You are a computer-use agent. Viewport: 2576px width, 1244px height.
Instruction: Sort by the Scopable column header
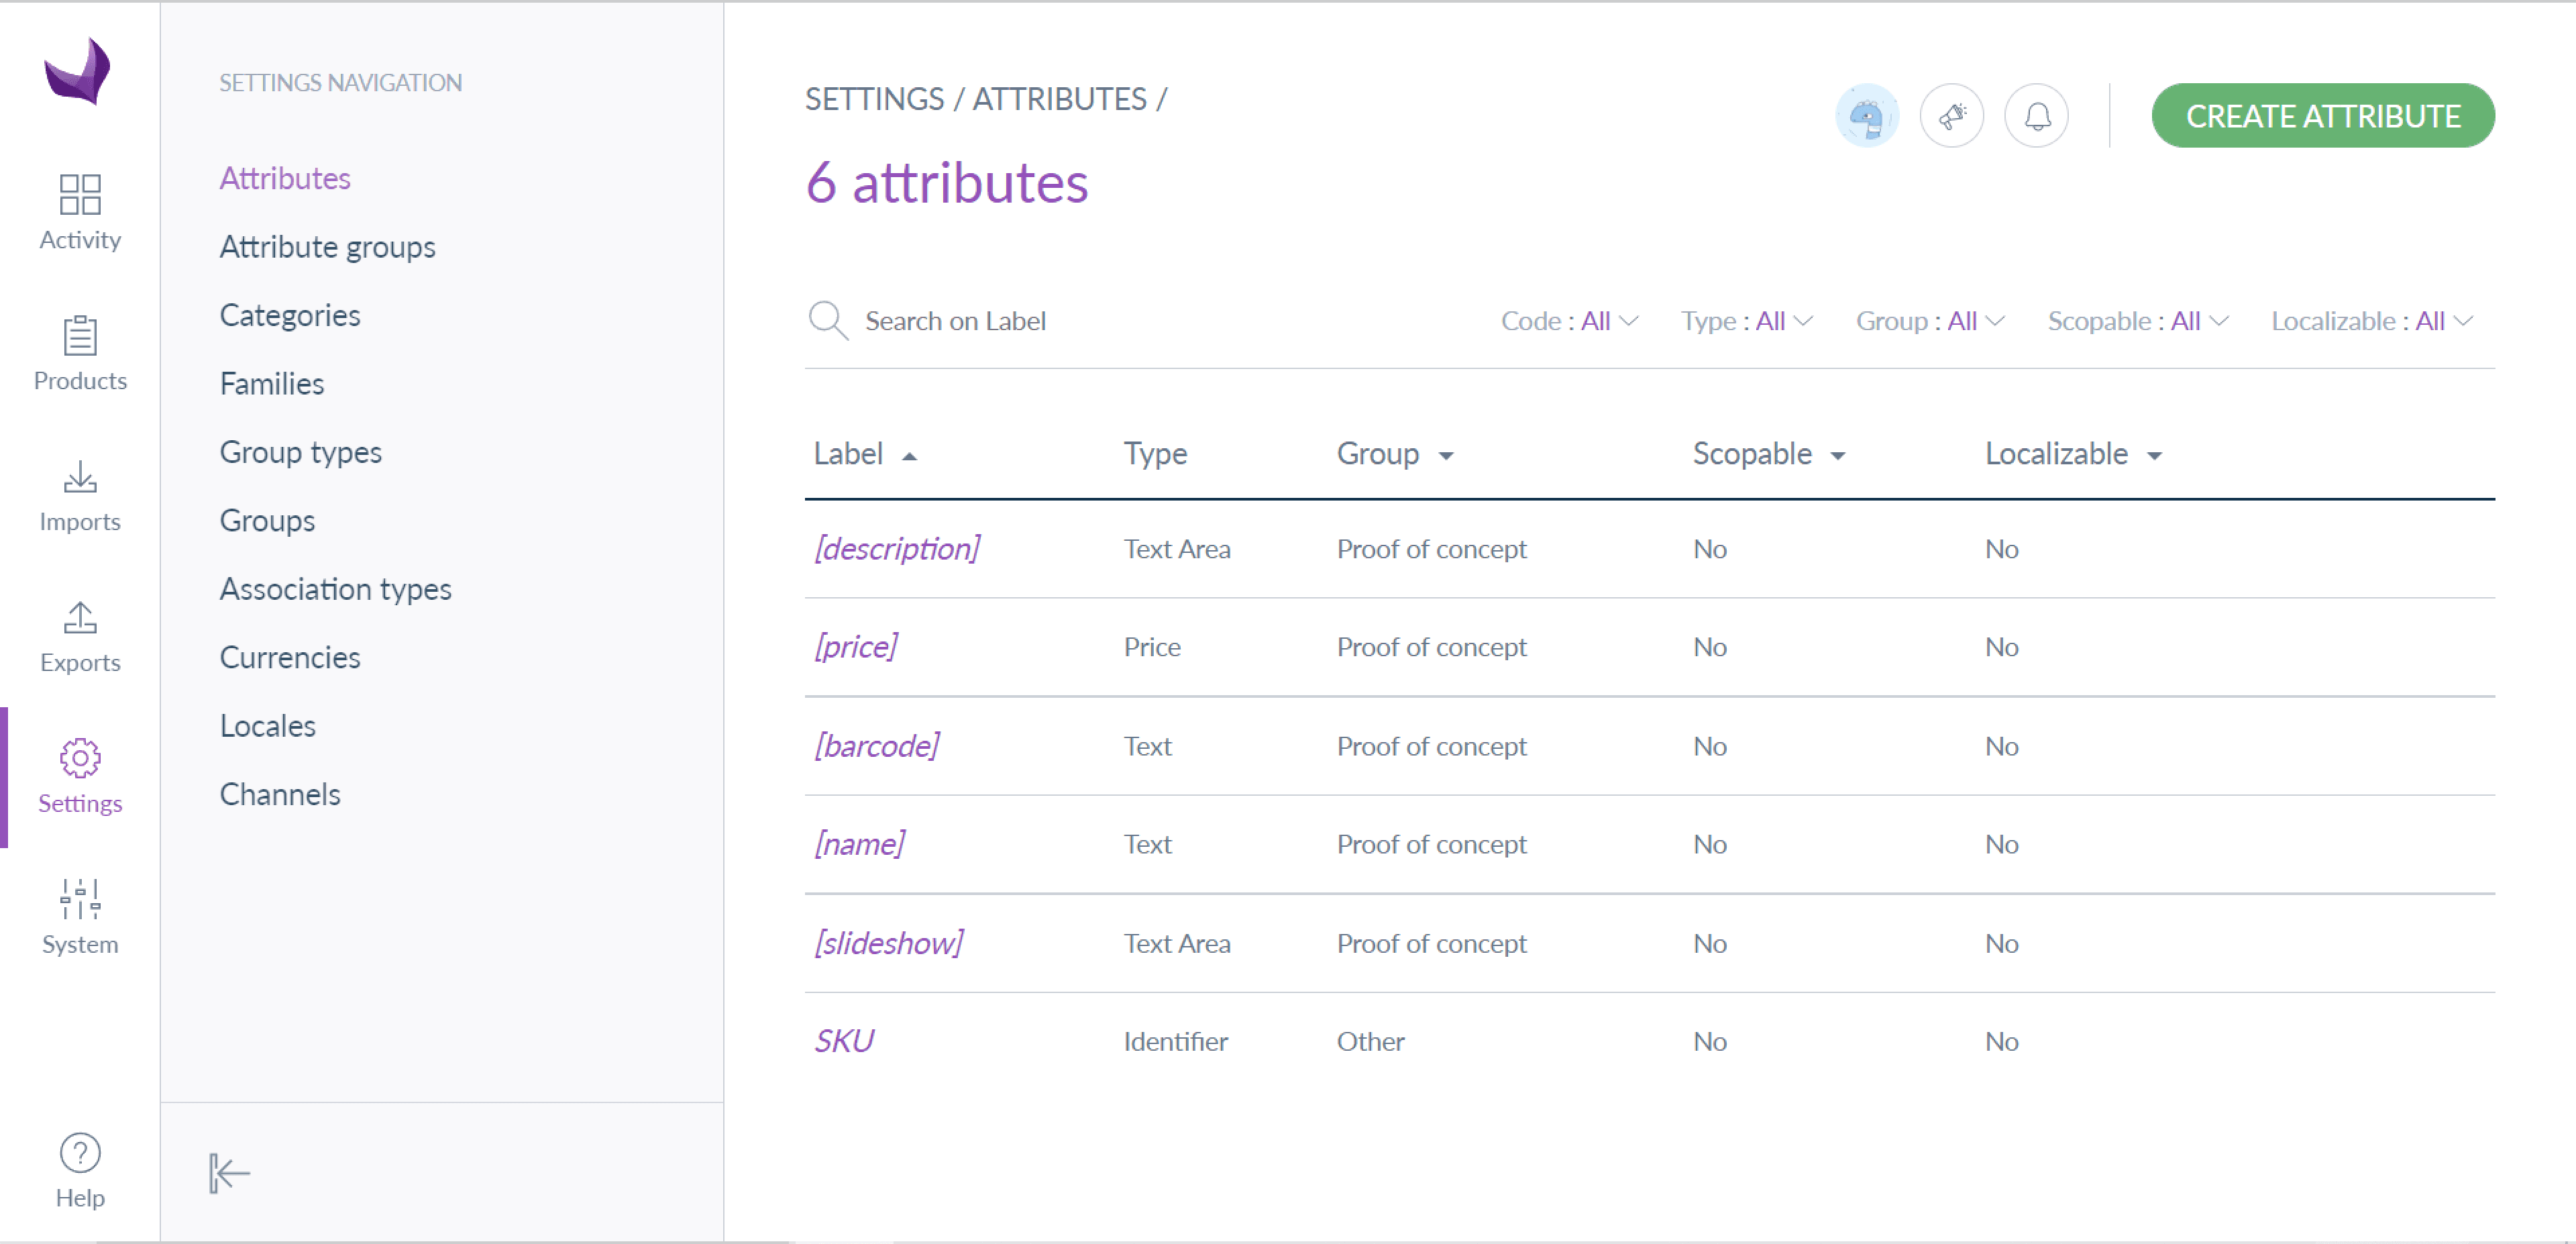1769,454
